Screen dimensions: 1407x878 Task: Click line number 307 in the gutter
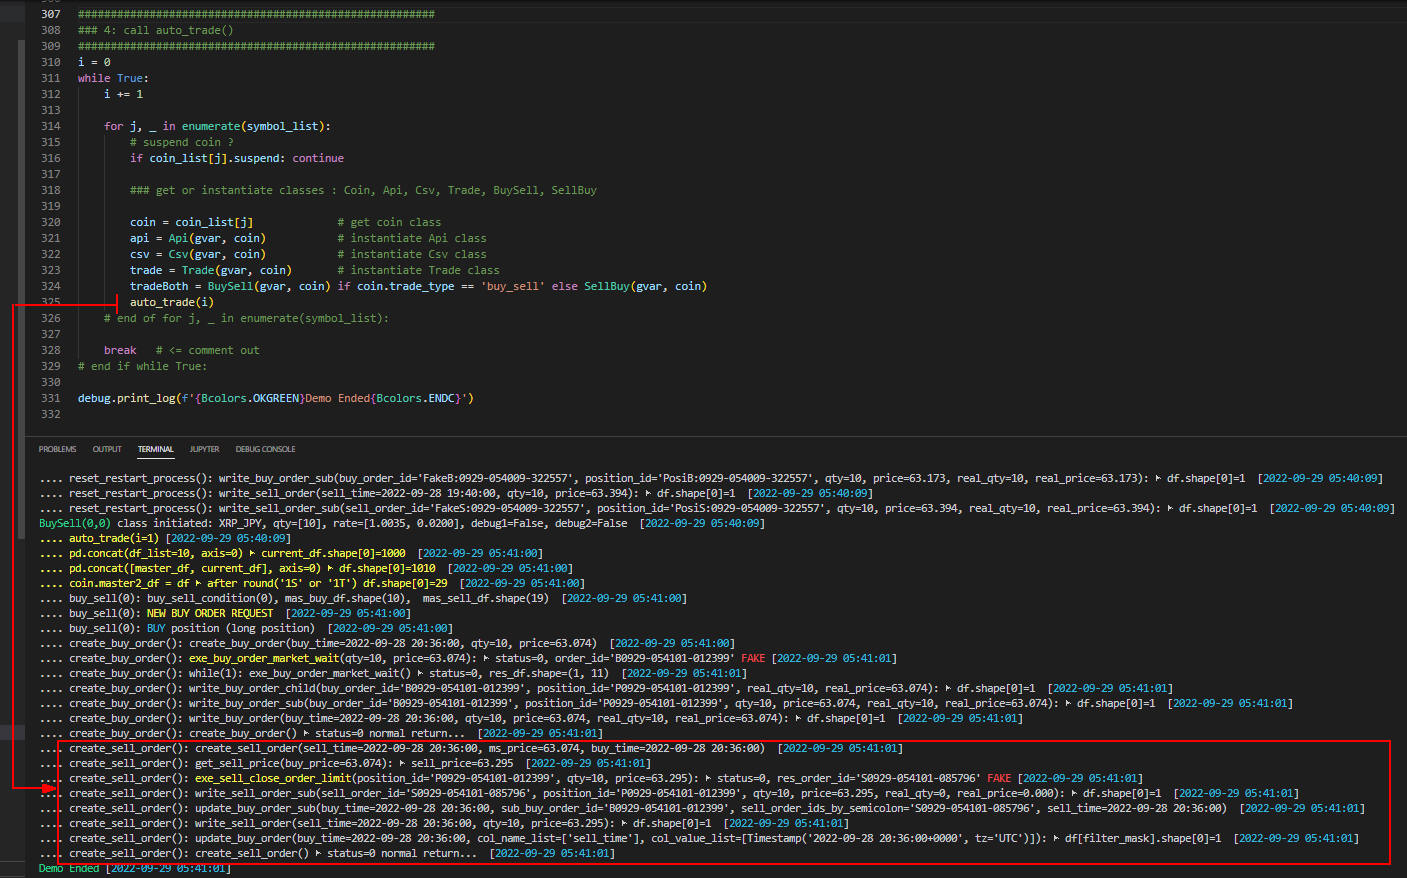coord(51,14)
